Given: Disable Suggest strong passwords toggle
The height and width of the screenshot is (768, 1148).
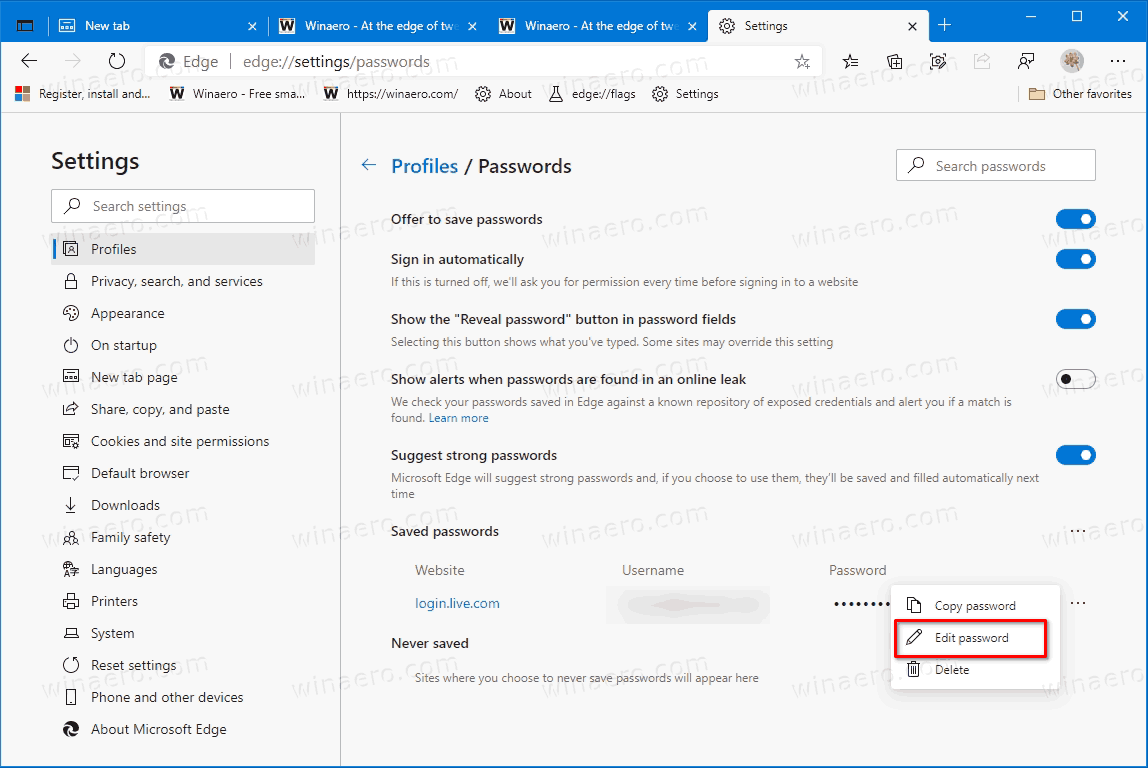Looking at the screenshot, I should (x=1076, y=455).
